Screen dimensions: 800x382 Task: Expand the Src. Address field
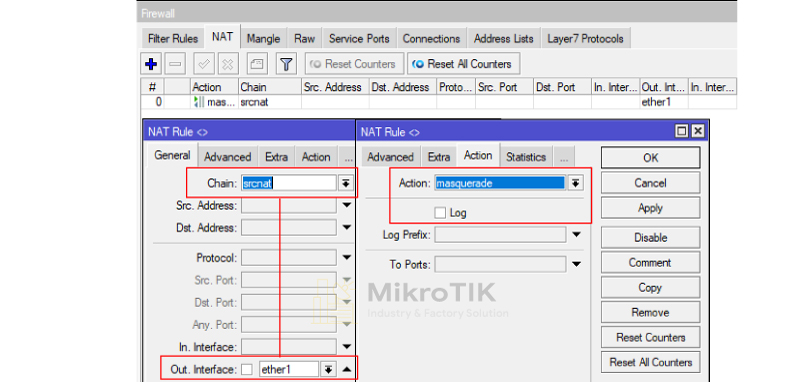(x=347, y=206)
